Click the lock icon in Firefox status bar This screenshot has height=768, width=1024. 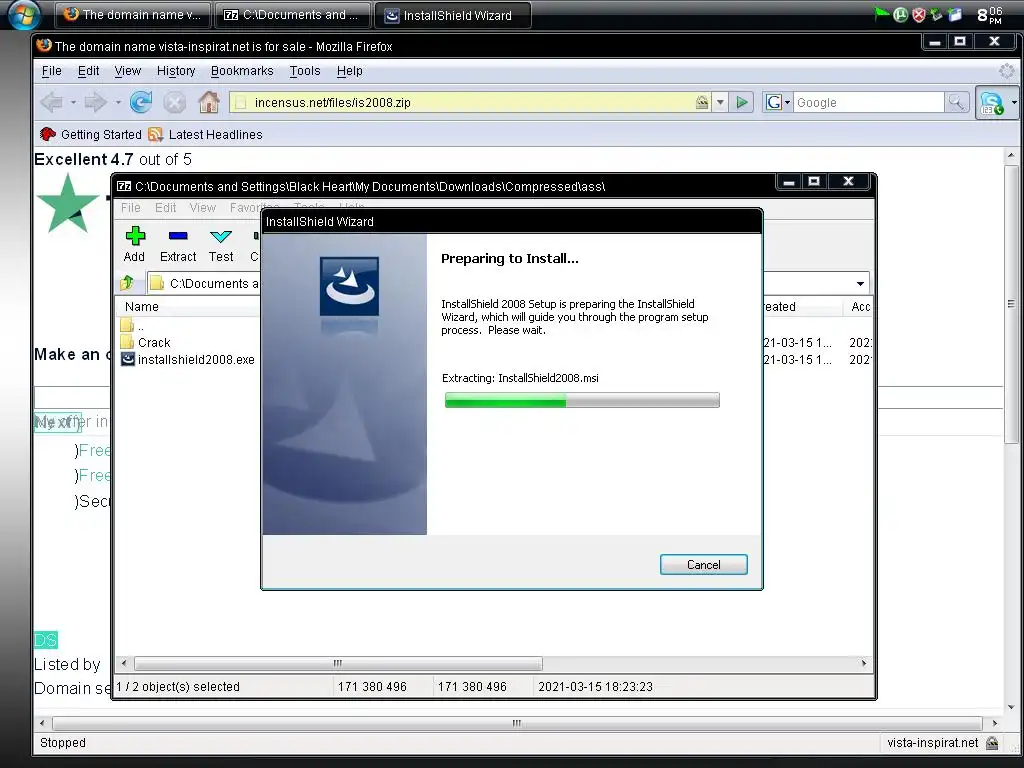coord(991,743)
